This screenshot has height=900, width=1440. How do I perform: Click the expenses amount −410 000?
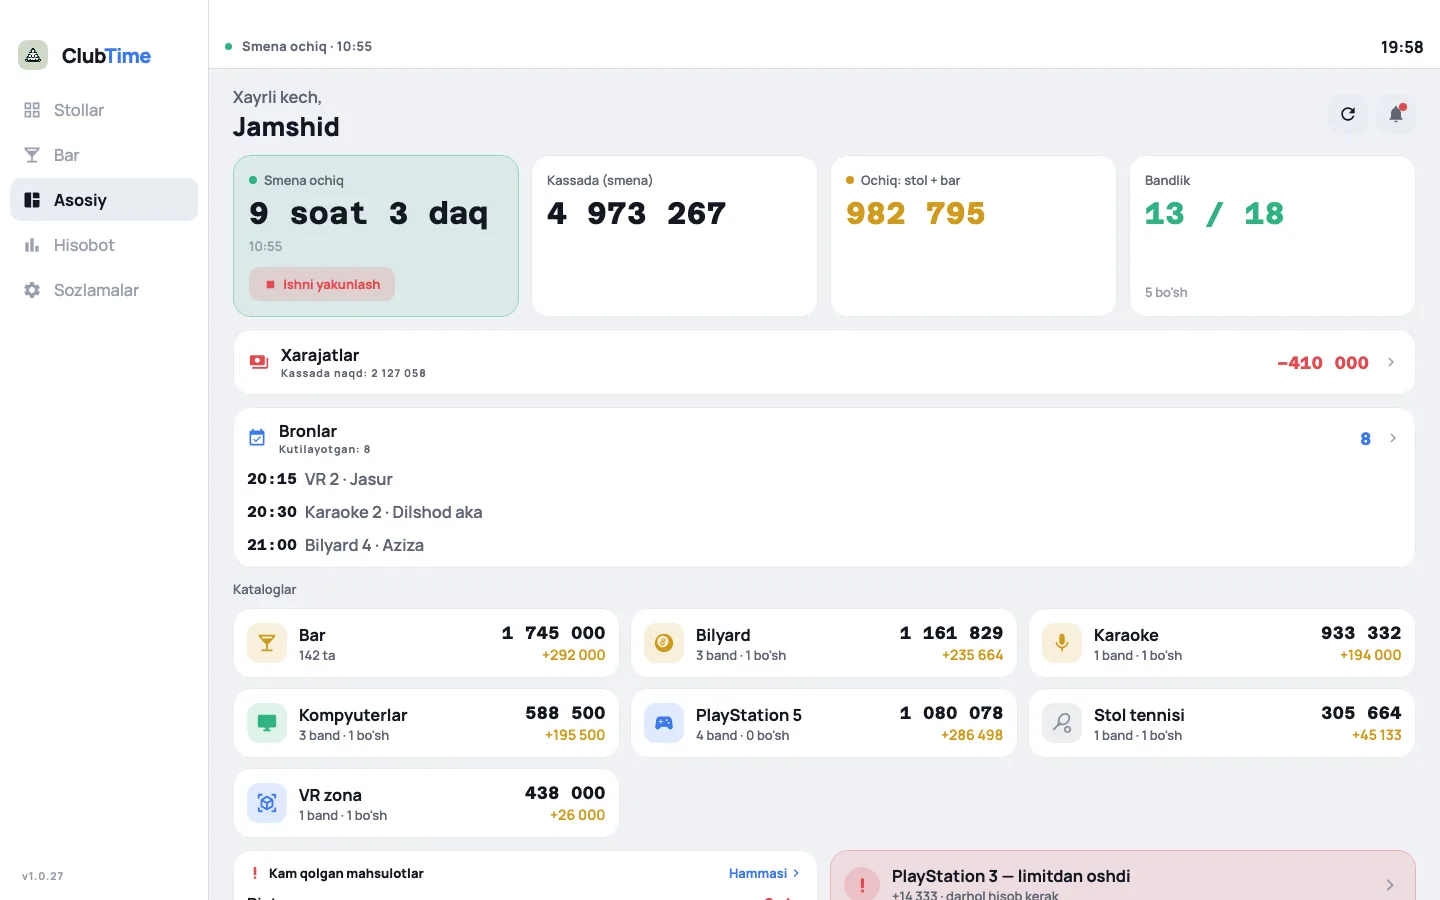pyautogui.click(x=1323, y=363)
